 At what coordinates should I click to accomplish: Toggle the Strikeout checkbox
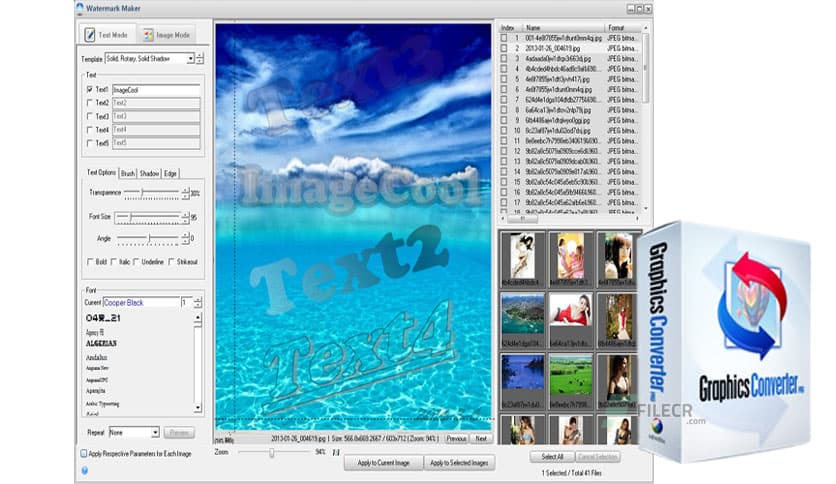tap(171, 262)
